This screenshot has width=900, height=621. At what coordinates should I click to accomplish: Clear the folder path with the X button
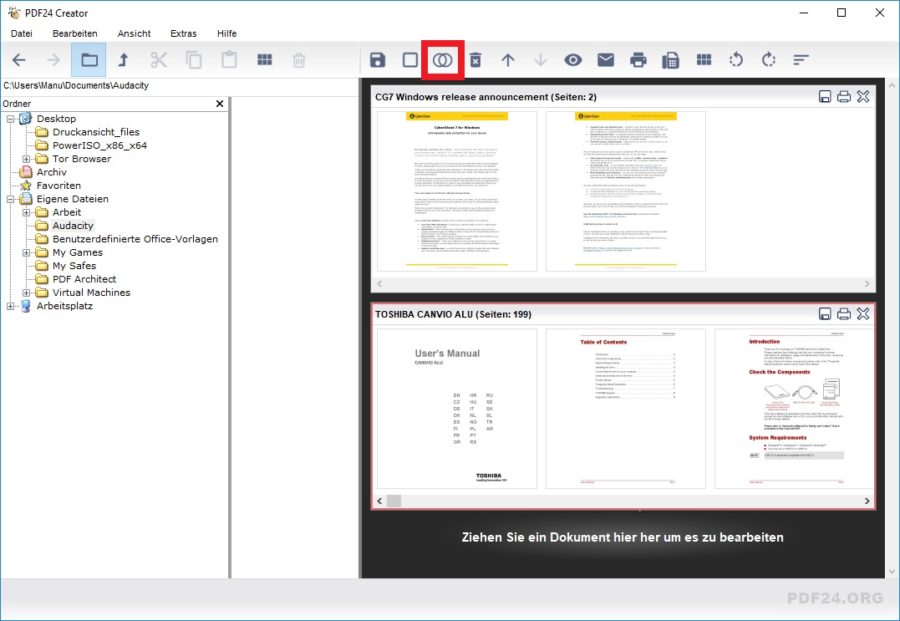pos(219,103)
